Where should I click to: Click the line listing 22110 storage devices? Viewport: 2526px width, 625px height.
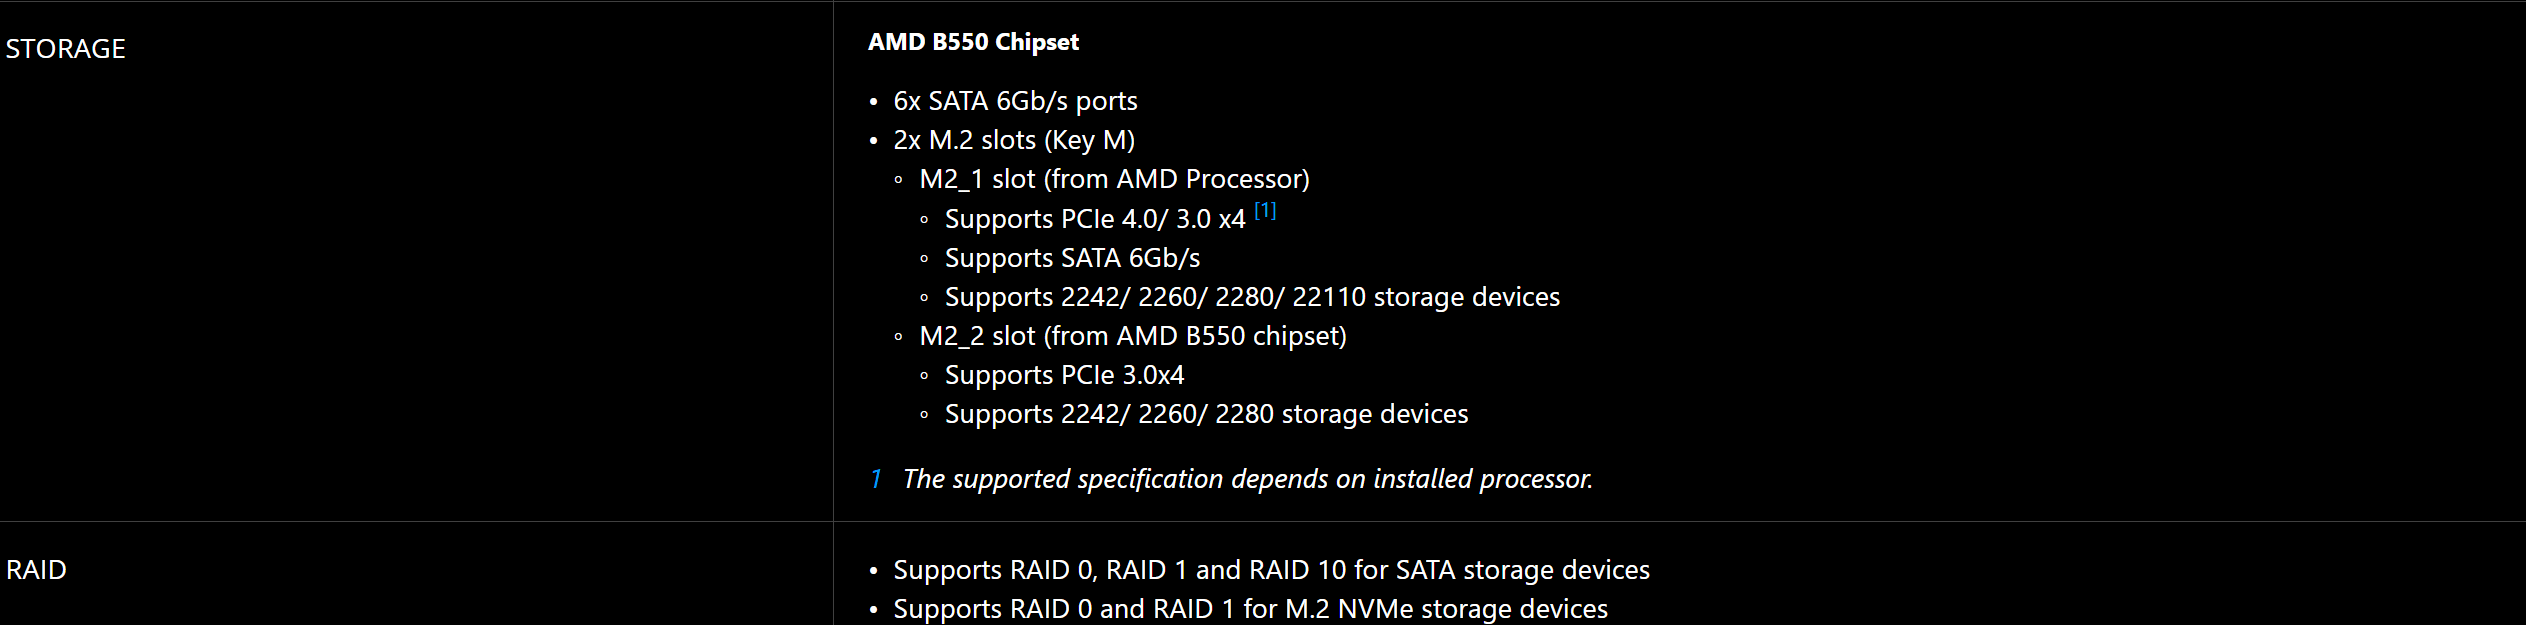[x=1252, y=297]
